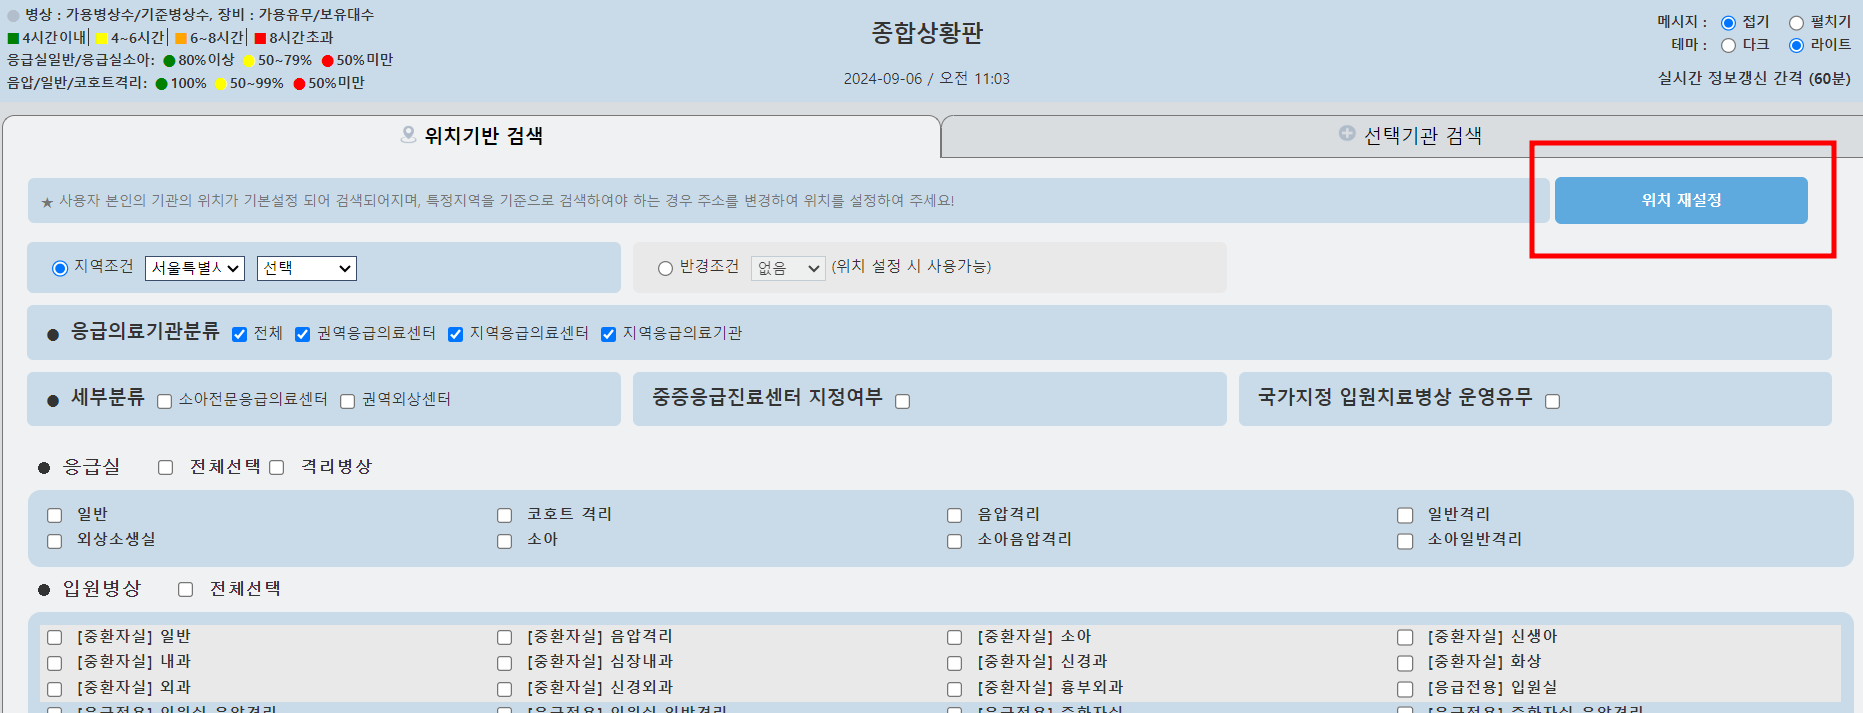Screen dimensions: 1863x713
Task: Check 권역외상센터 checkbox
Action: tap(348, 401)
